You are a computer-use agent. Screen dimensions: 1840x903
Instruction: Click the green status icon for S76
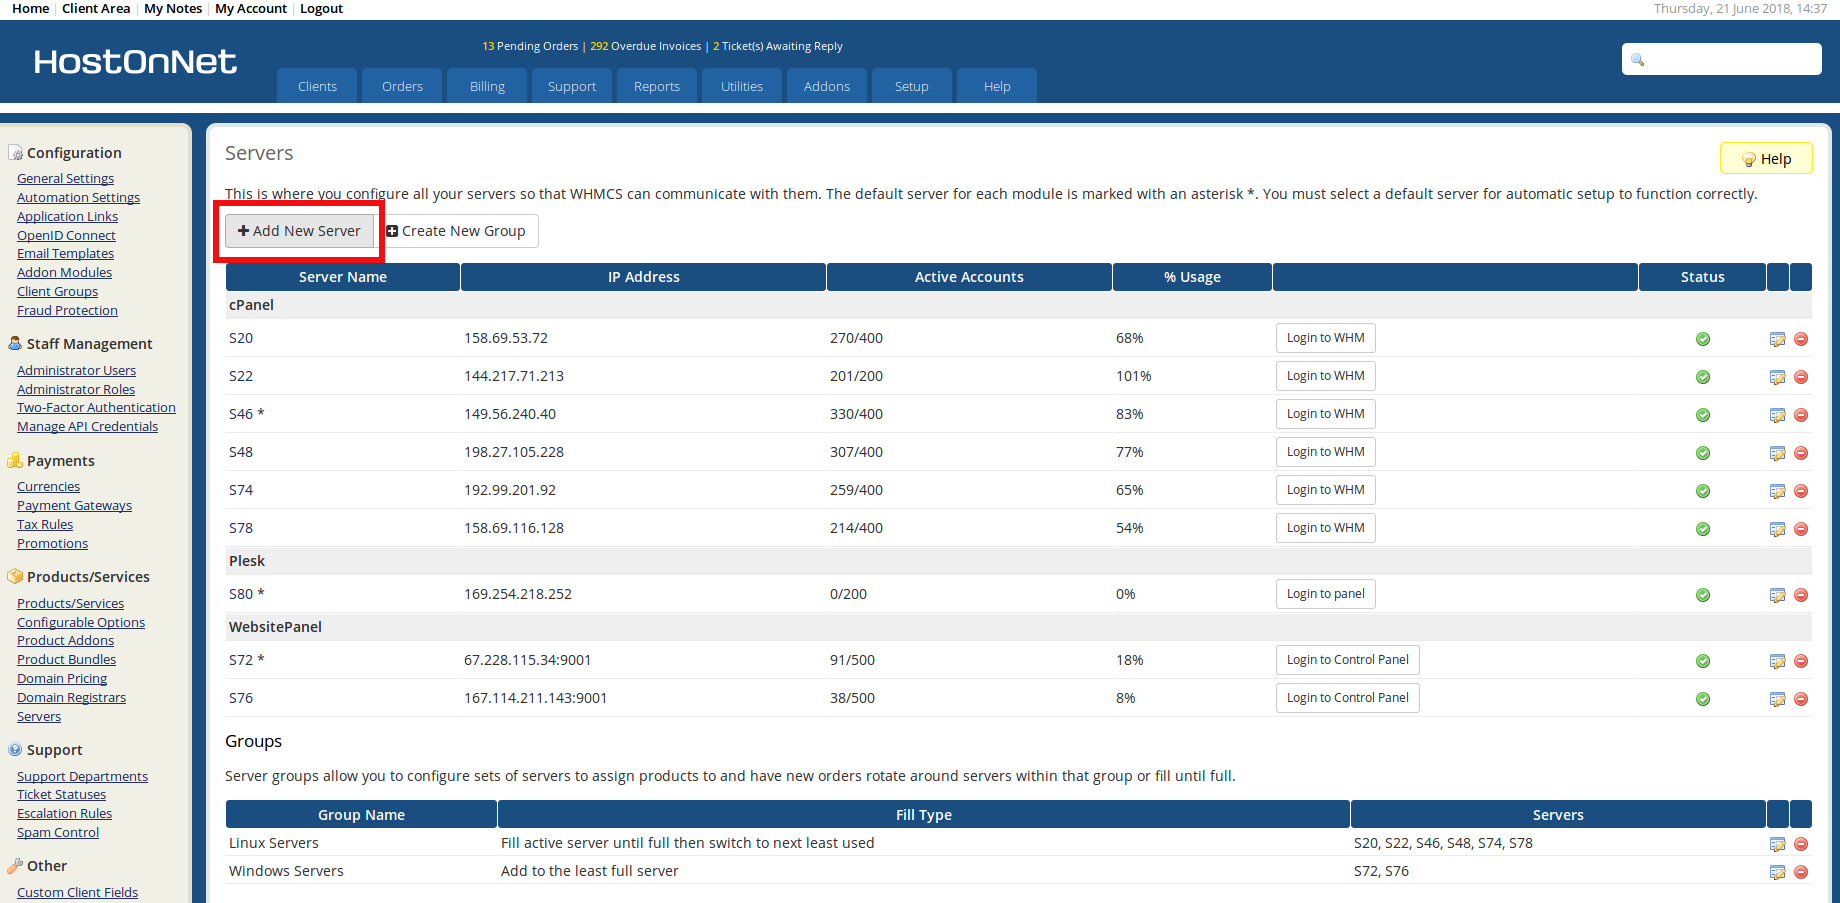click(x=1703, y=699)
